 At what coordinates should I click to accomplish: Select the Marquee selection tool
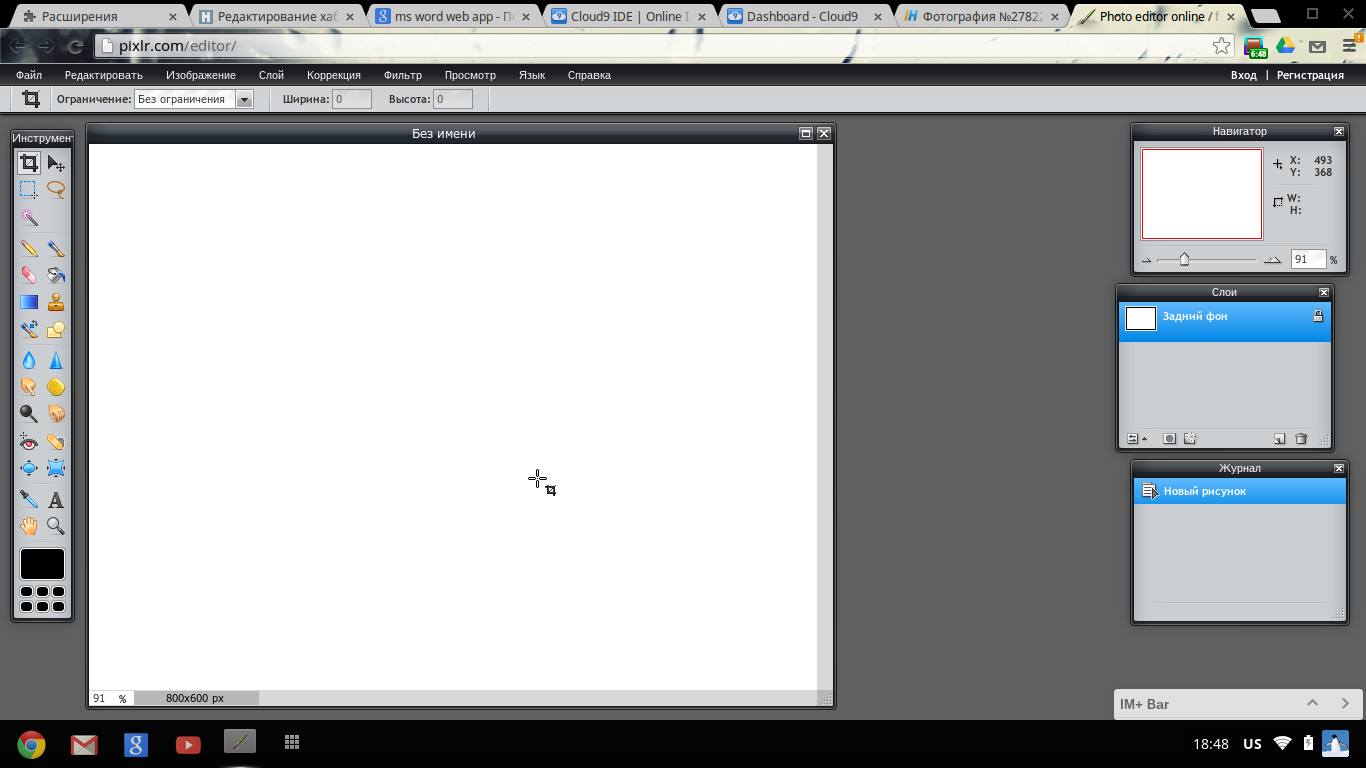click(29, 189)
